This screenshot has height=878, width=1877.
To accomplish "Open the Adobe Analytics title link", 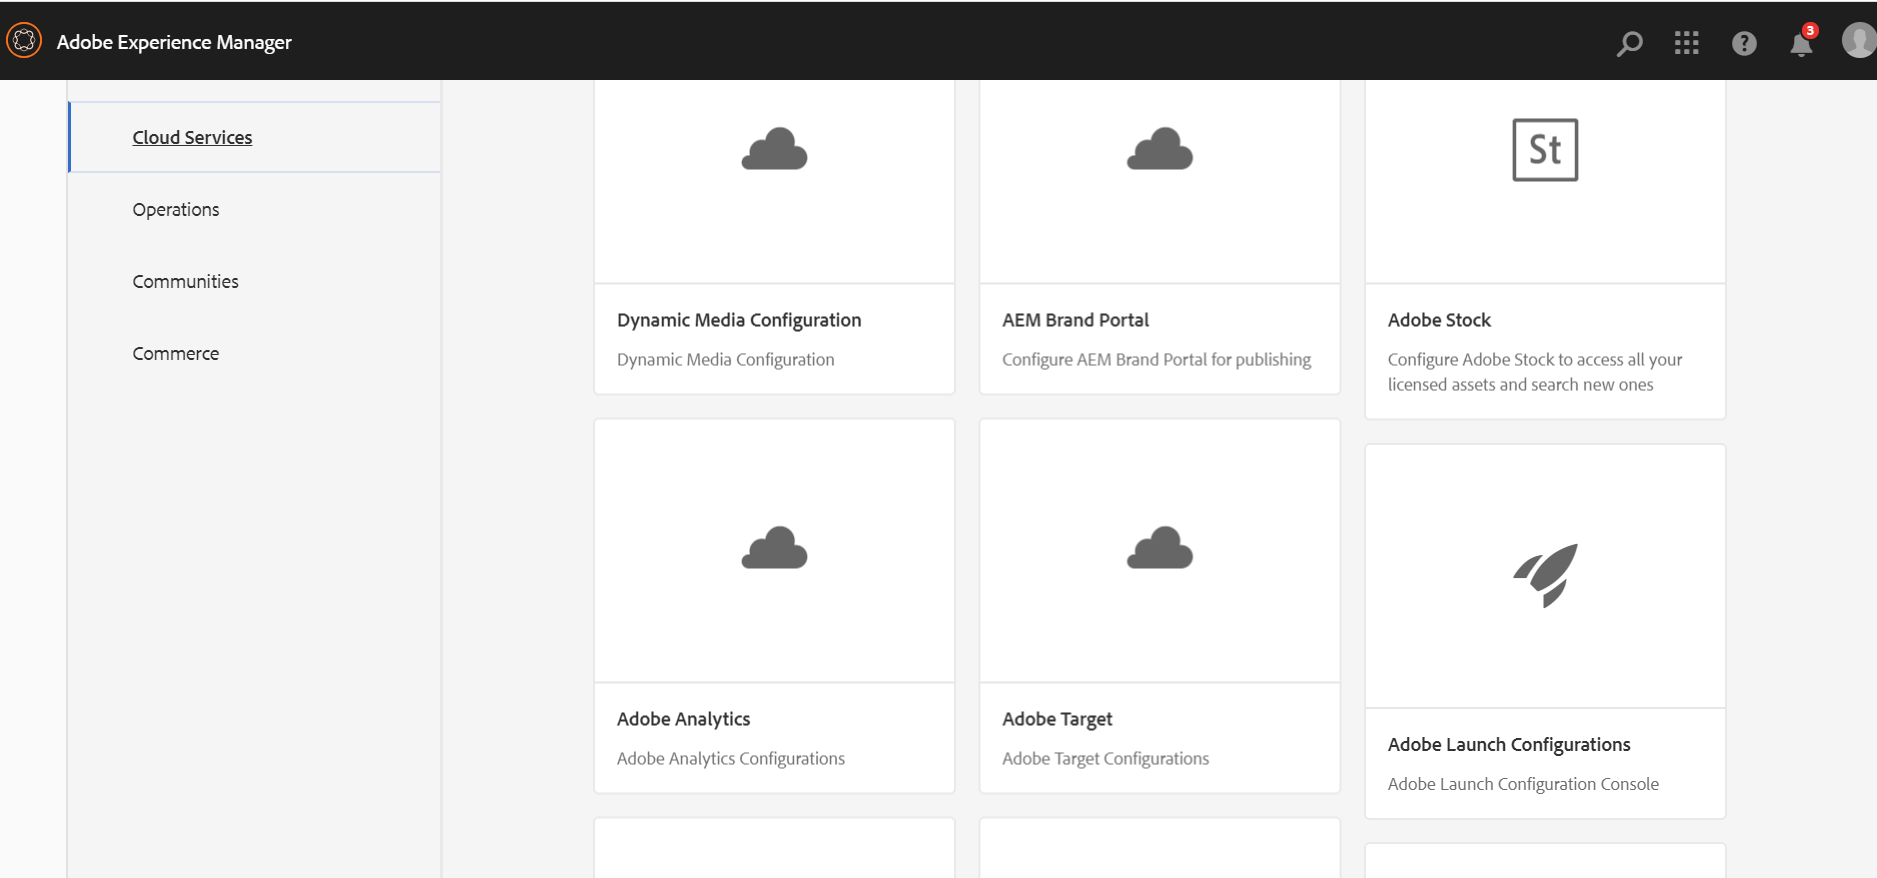I will coord(683,719).
